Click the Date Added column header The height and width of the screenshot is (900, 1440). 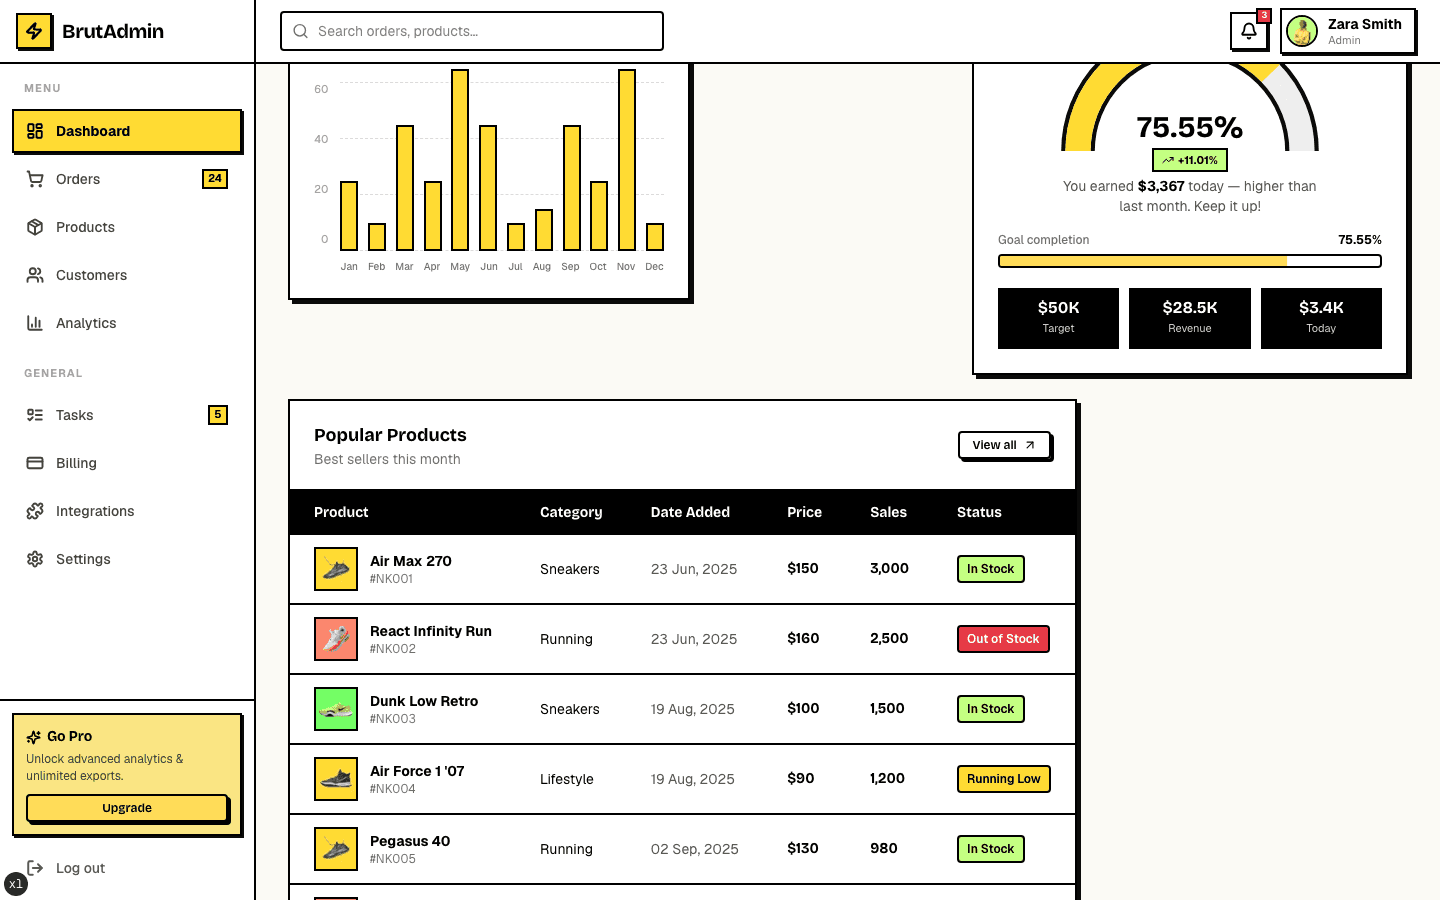[690, 512]
